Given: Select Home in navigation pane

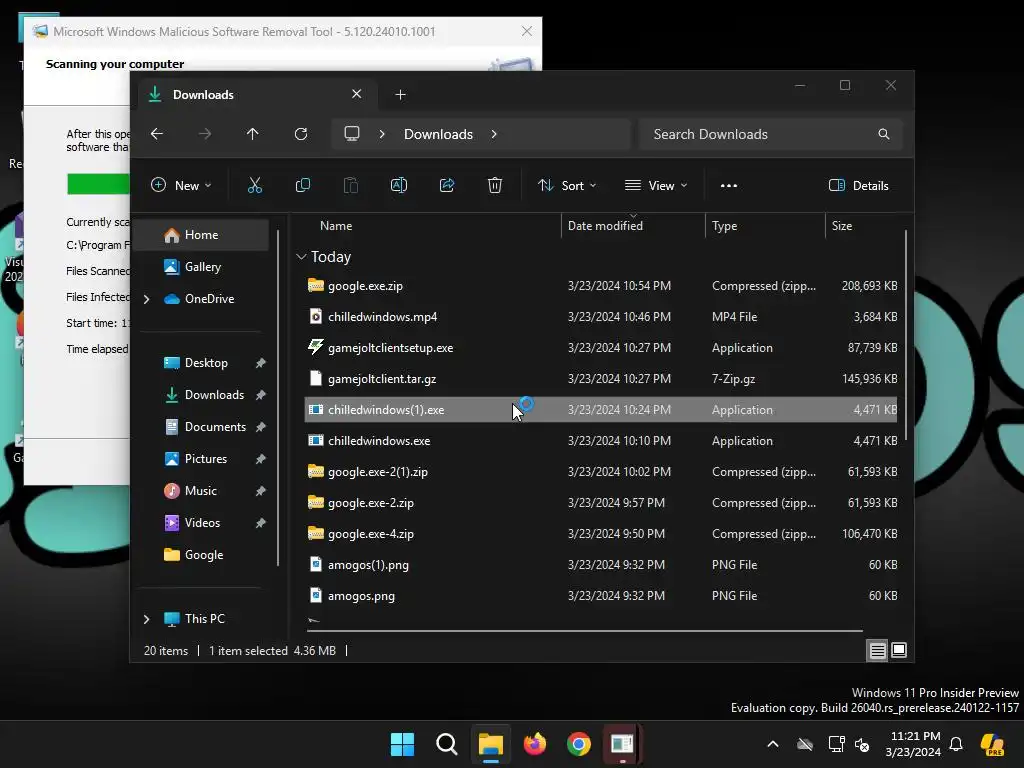Looking at the screenshot, I should (201, 235).
